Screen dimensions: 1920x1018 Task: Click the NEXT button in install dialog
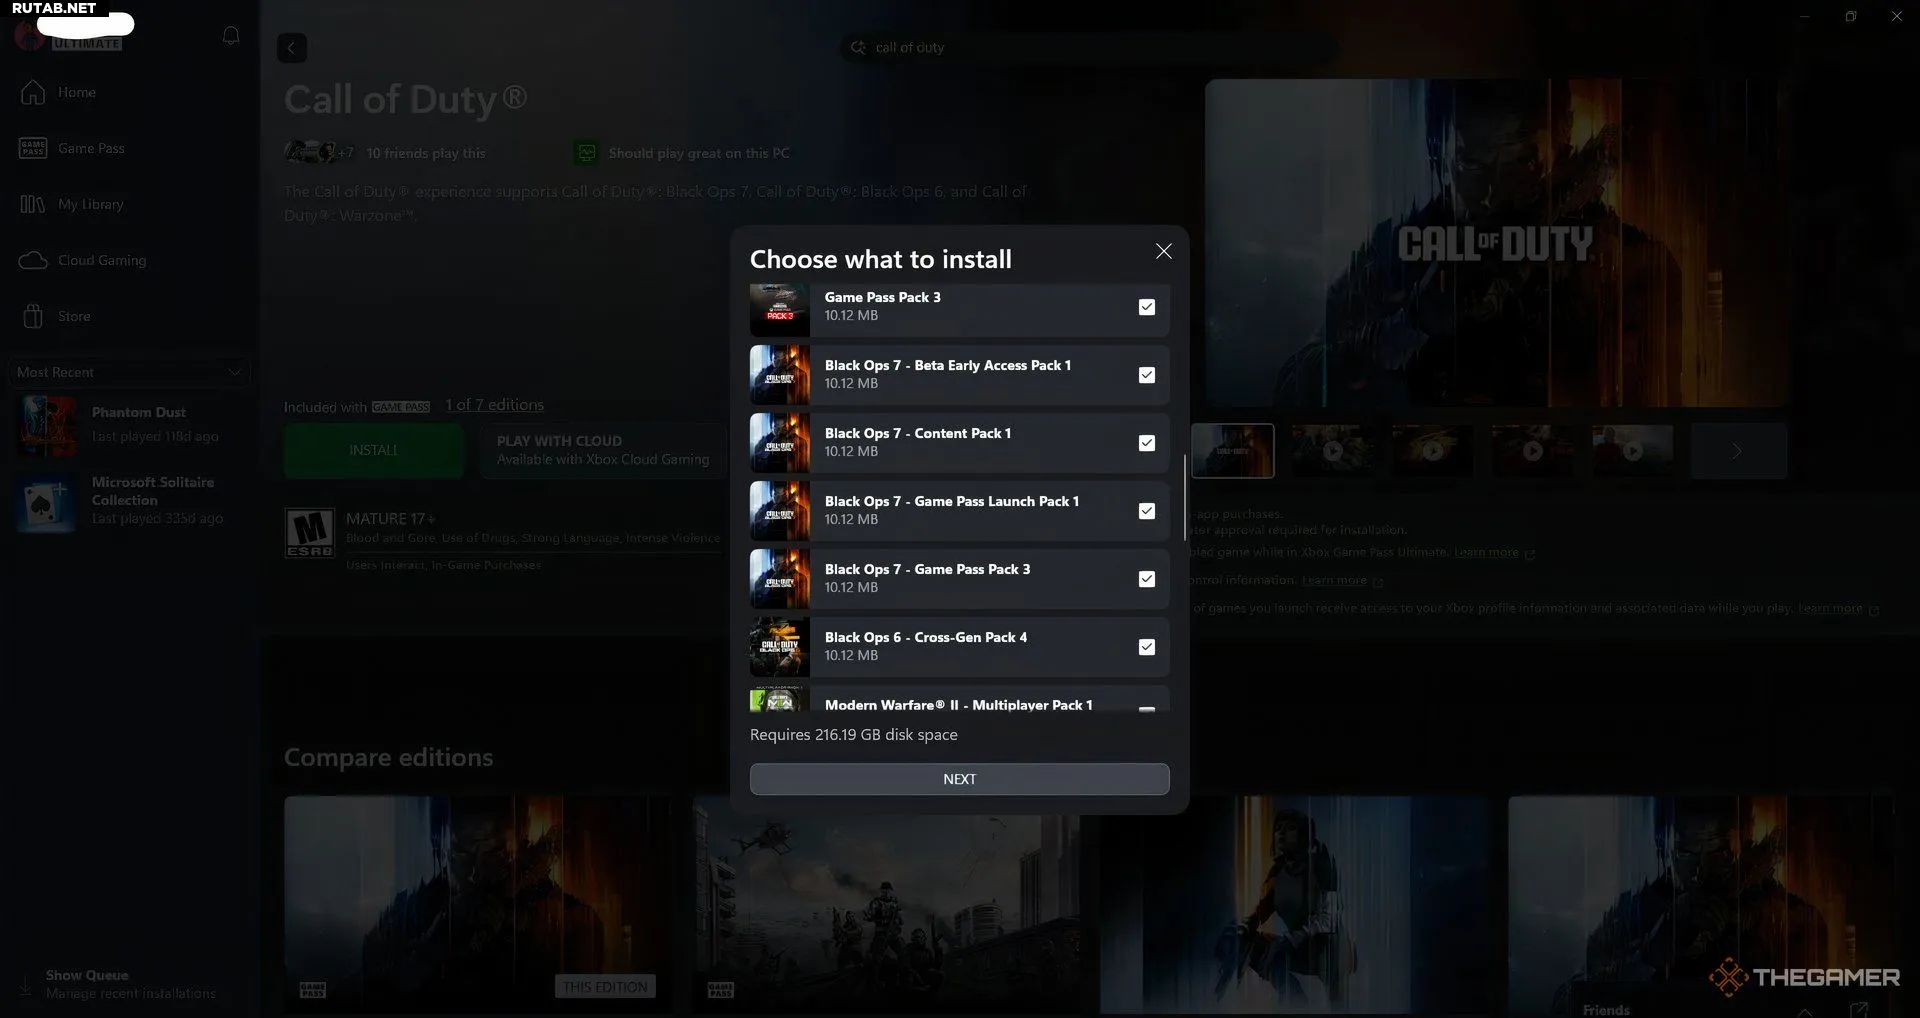[x=959, y=779]
